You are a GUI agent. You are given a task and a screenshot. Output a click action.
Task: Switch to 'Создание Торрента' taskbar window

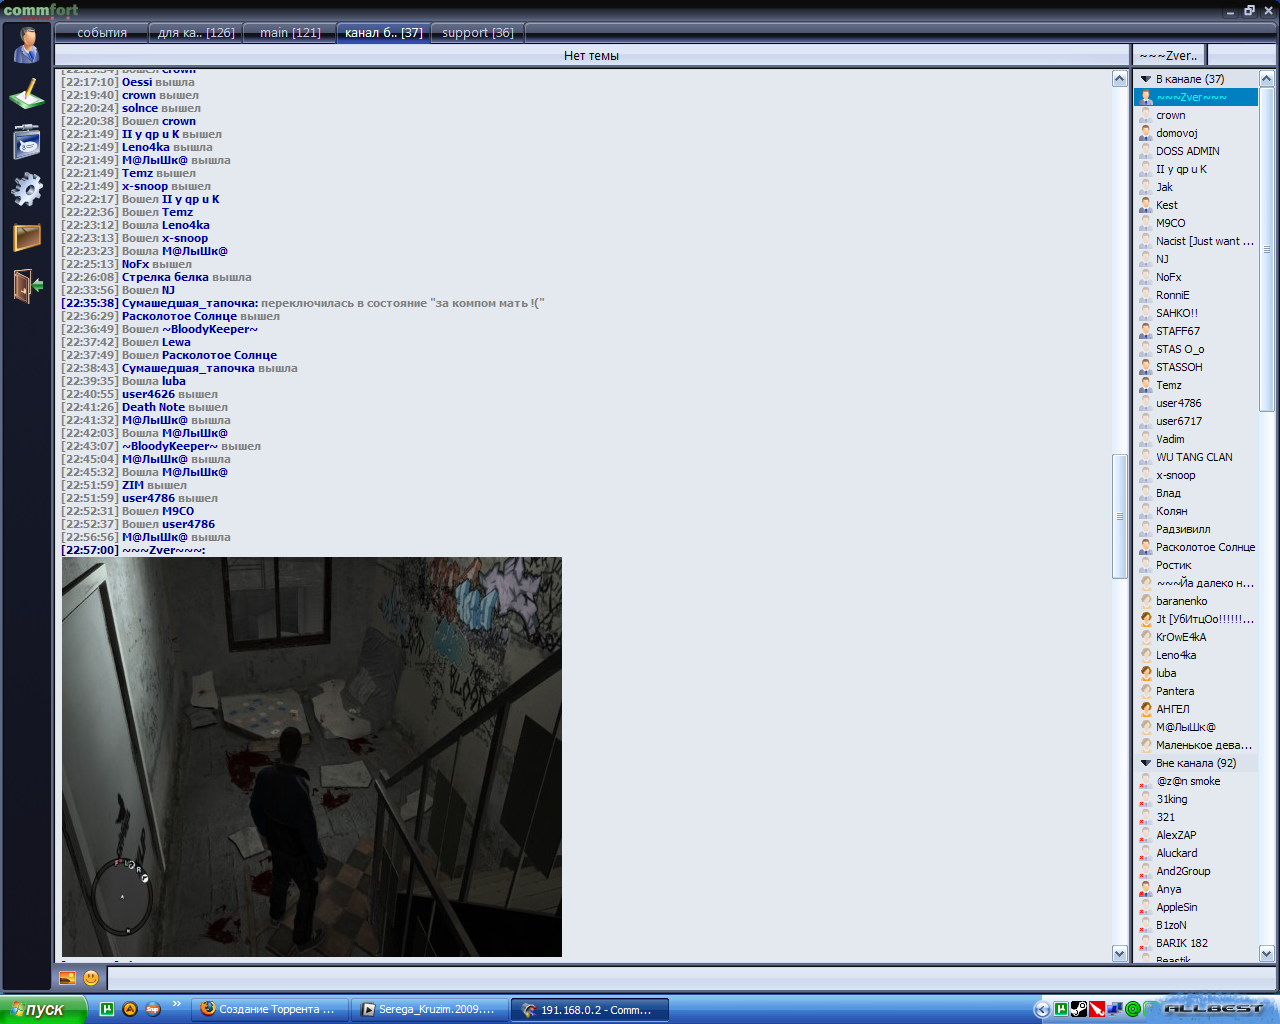click(x=269, y=1009)
